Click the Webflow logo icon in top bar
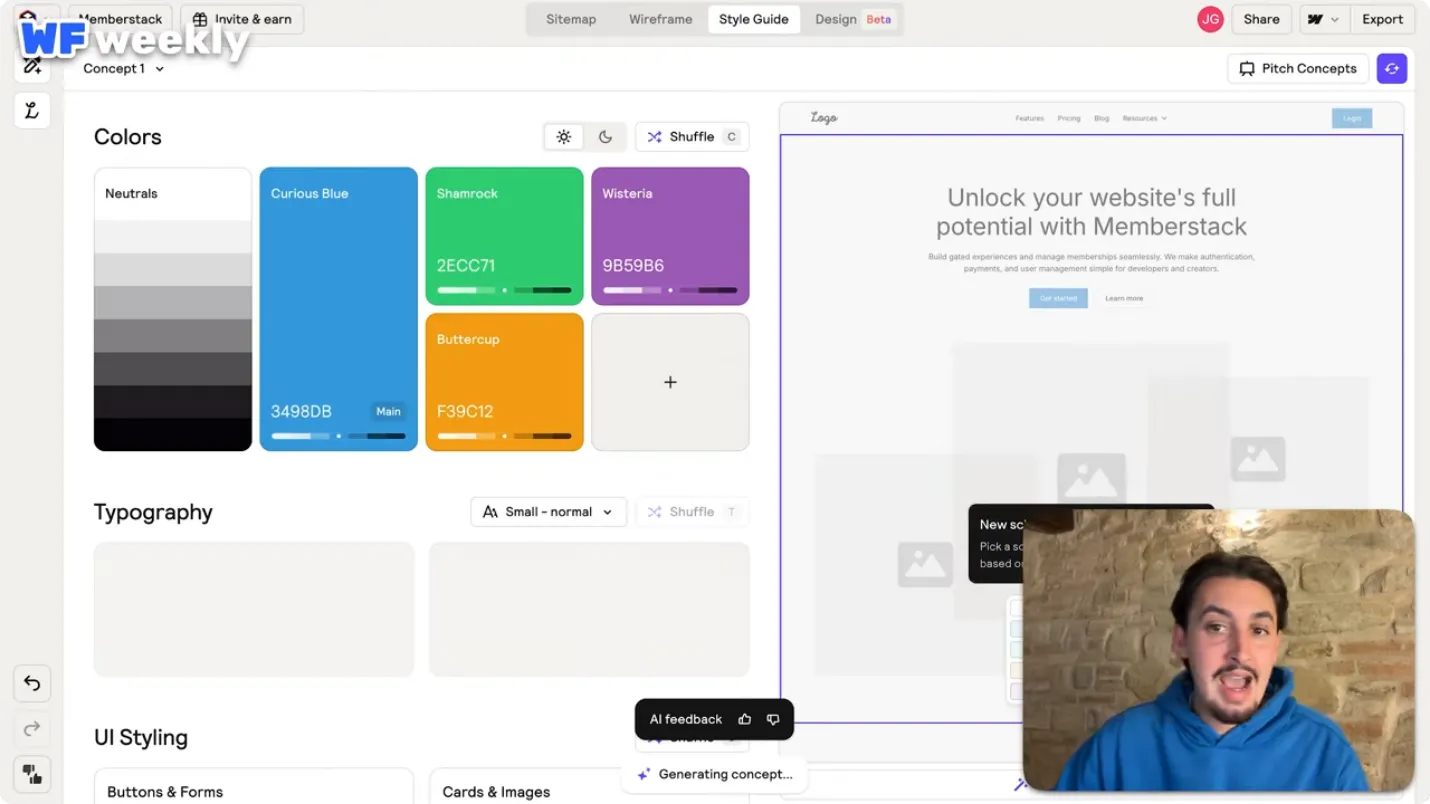 pyautogui.click(x=1314, y=19)
